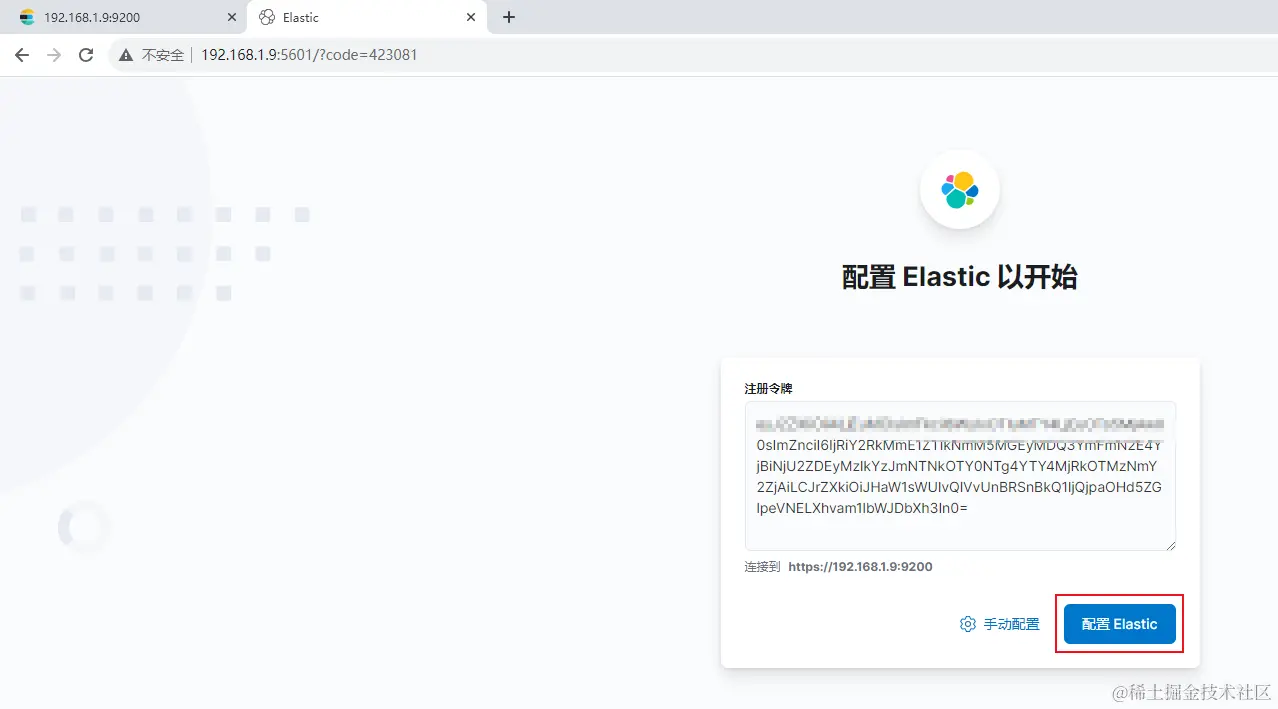Close the Elastic tab

coord(471,17)
